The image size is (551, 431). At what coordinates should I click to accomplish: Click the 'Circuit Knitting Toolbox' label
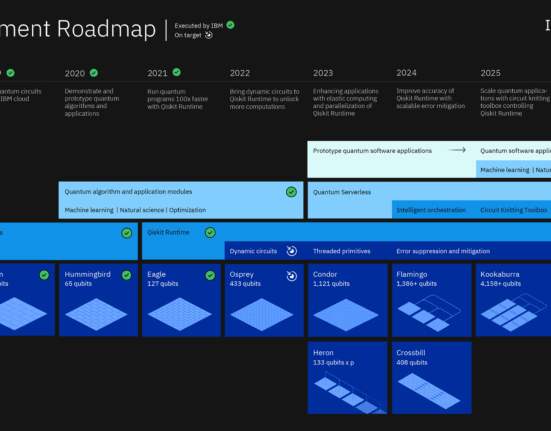tap(514, 210)
